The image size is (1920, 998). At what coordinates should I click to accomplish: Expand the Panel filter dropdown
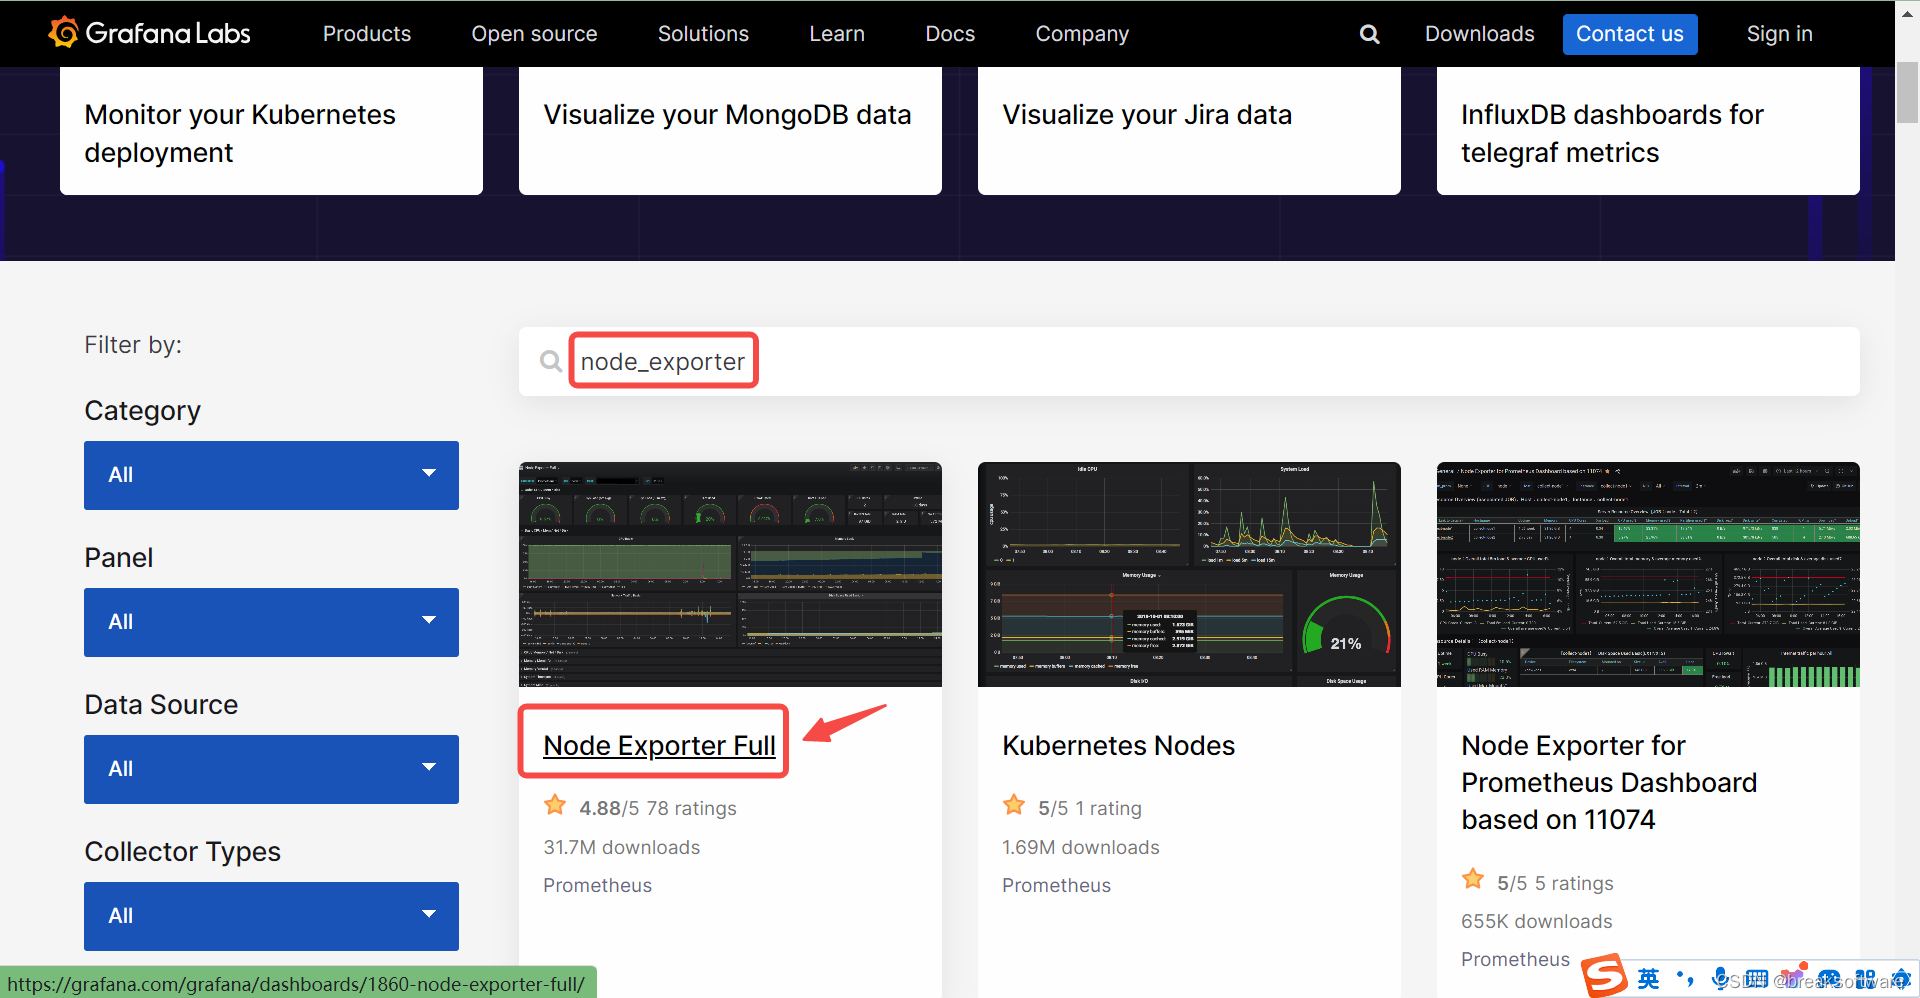(271, 622)
